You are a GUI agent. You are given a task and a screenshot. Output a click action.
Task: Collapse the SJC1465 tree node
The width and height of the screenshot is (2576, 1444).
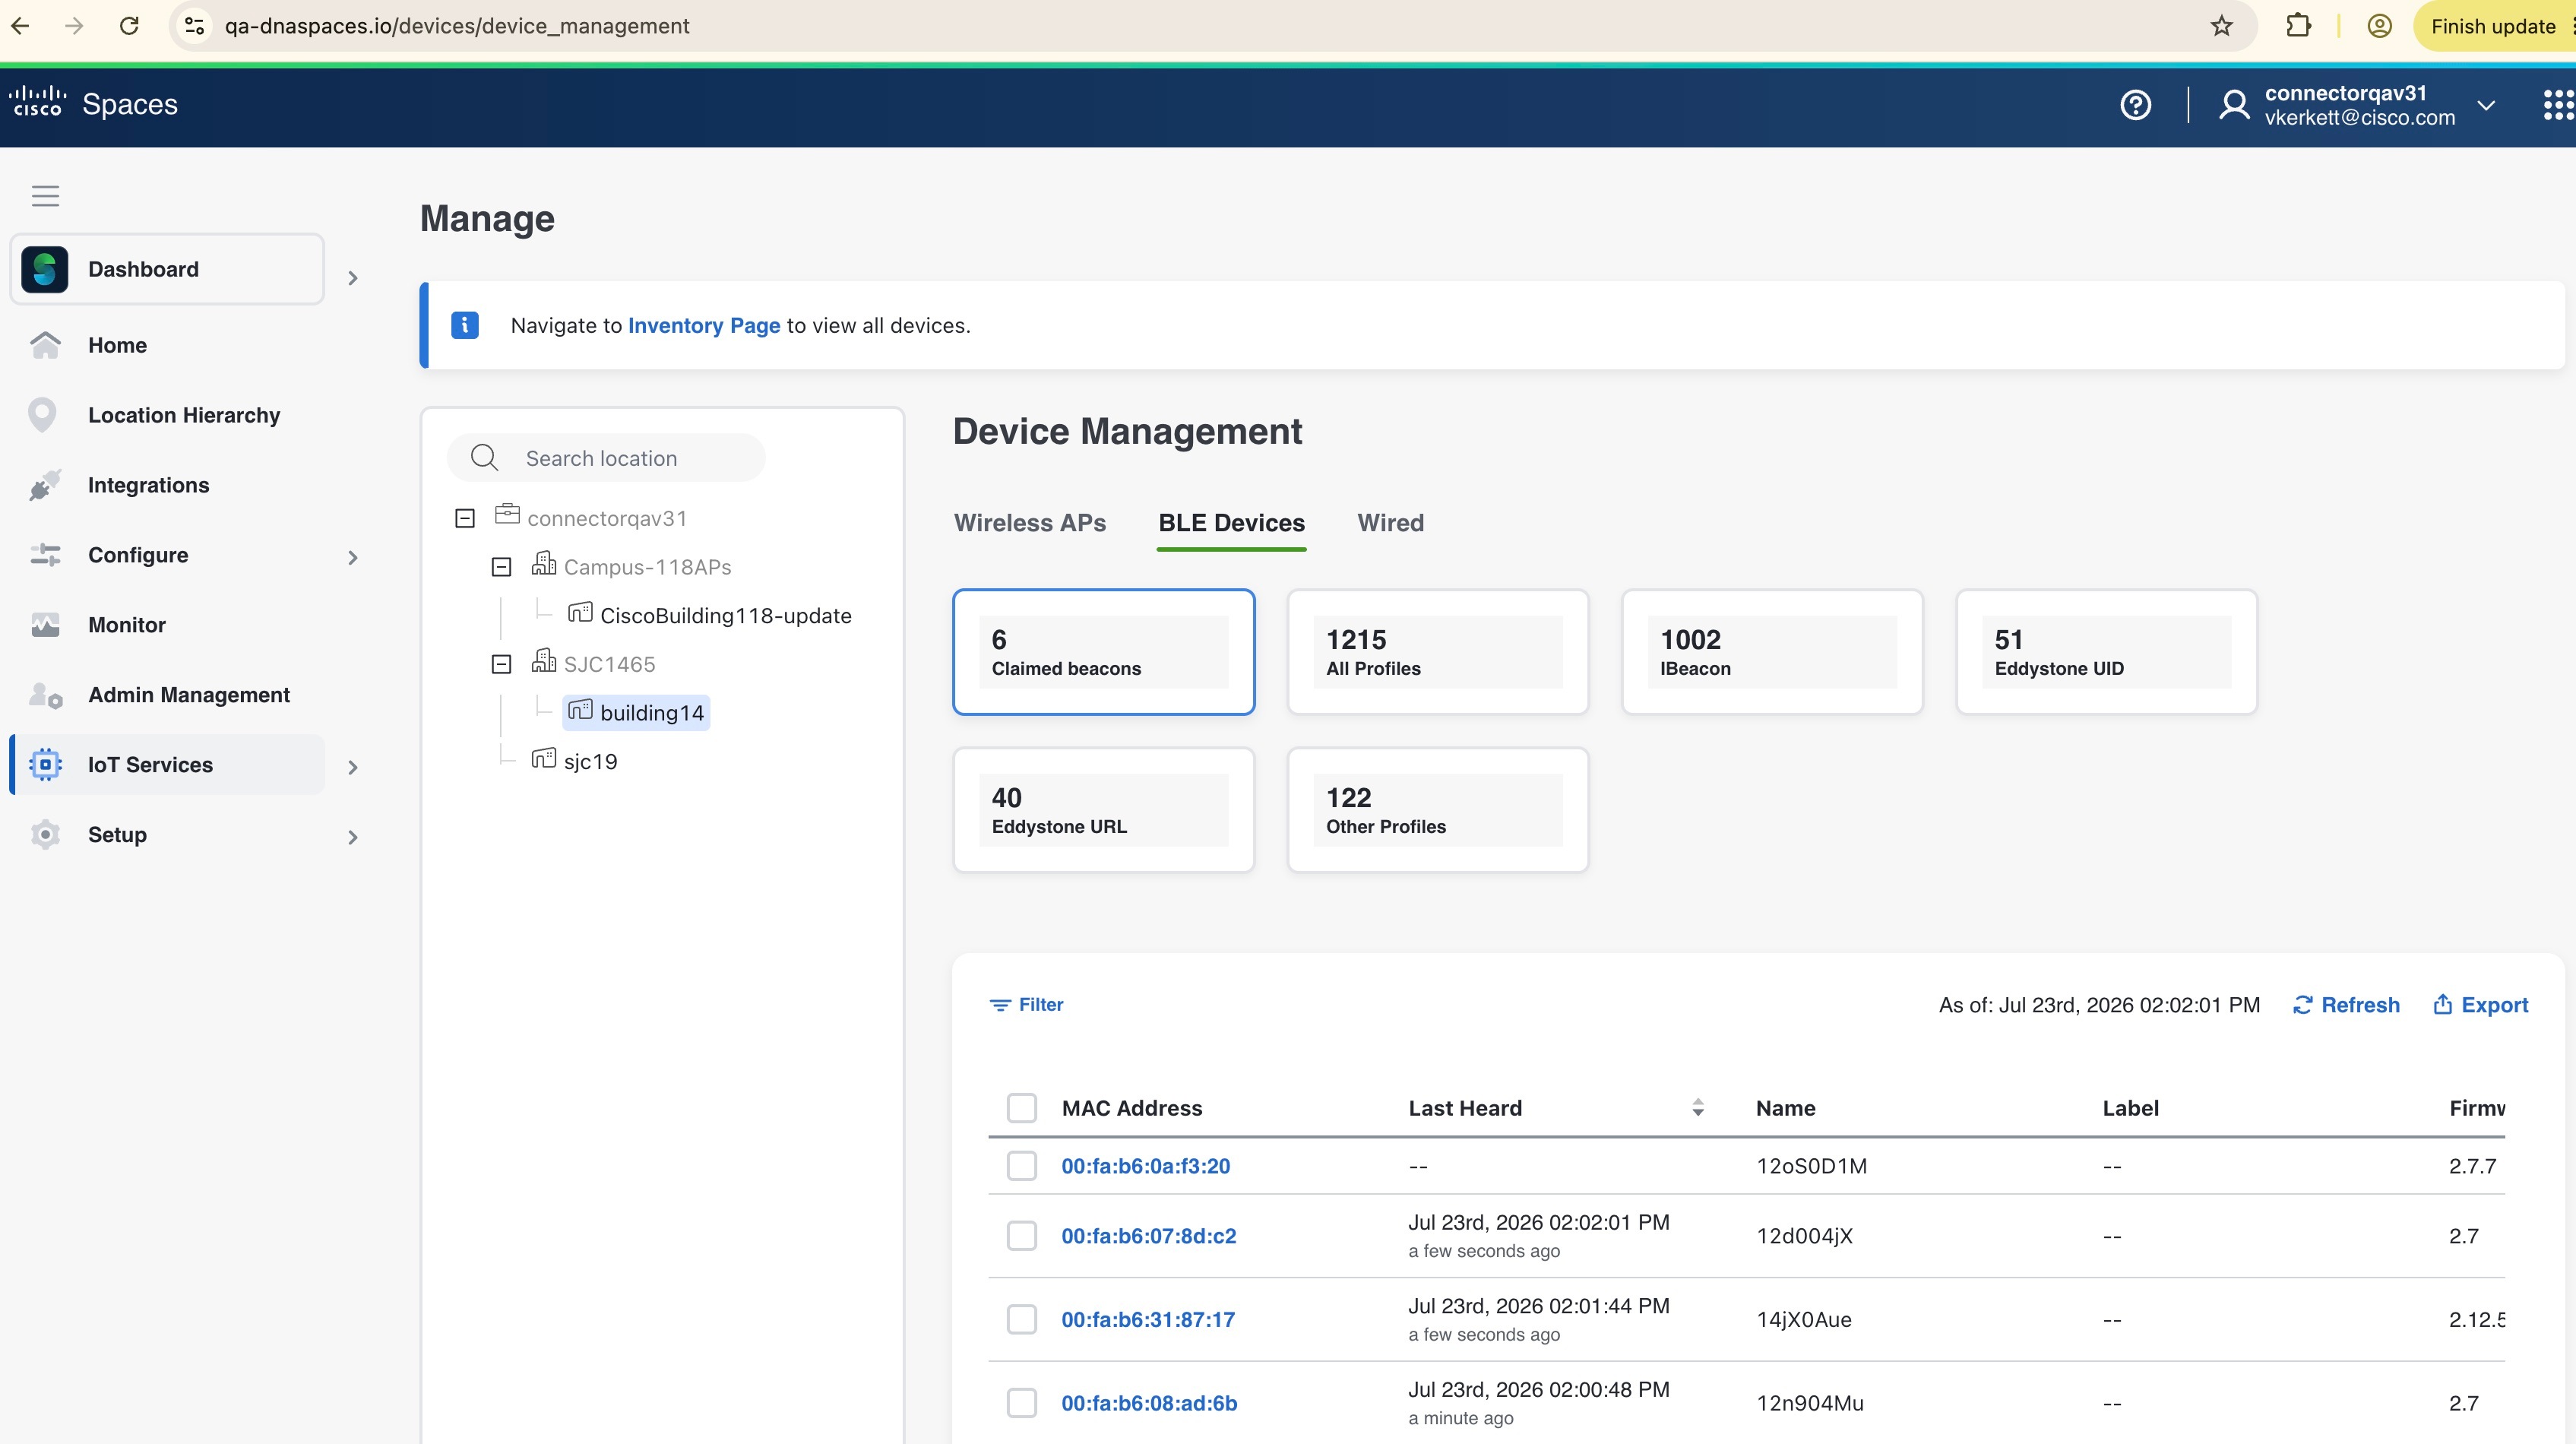[x=502, y=664]
